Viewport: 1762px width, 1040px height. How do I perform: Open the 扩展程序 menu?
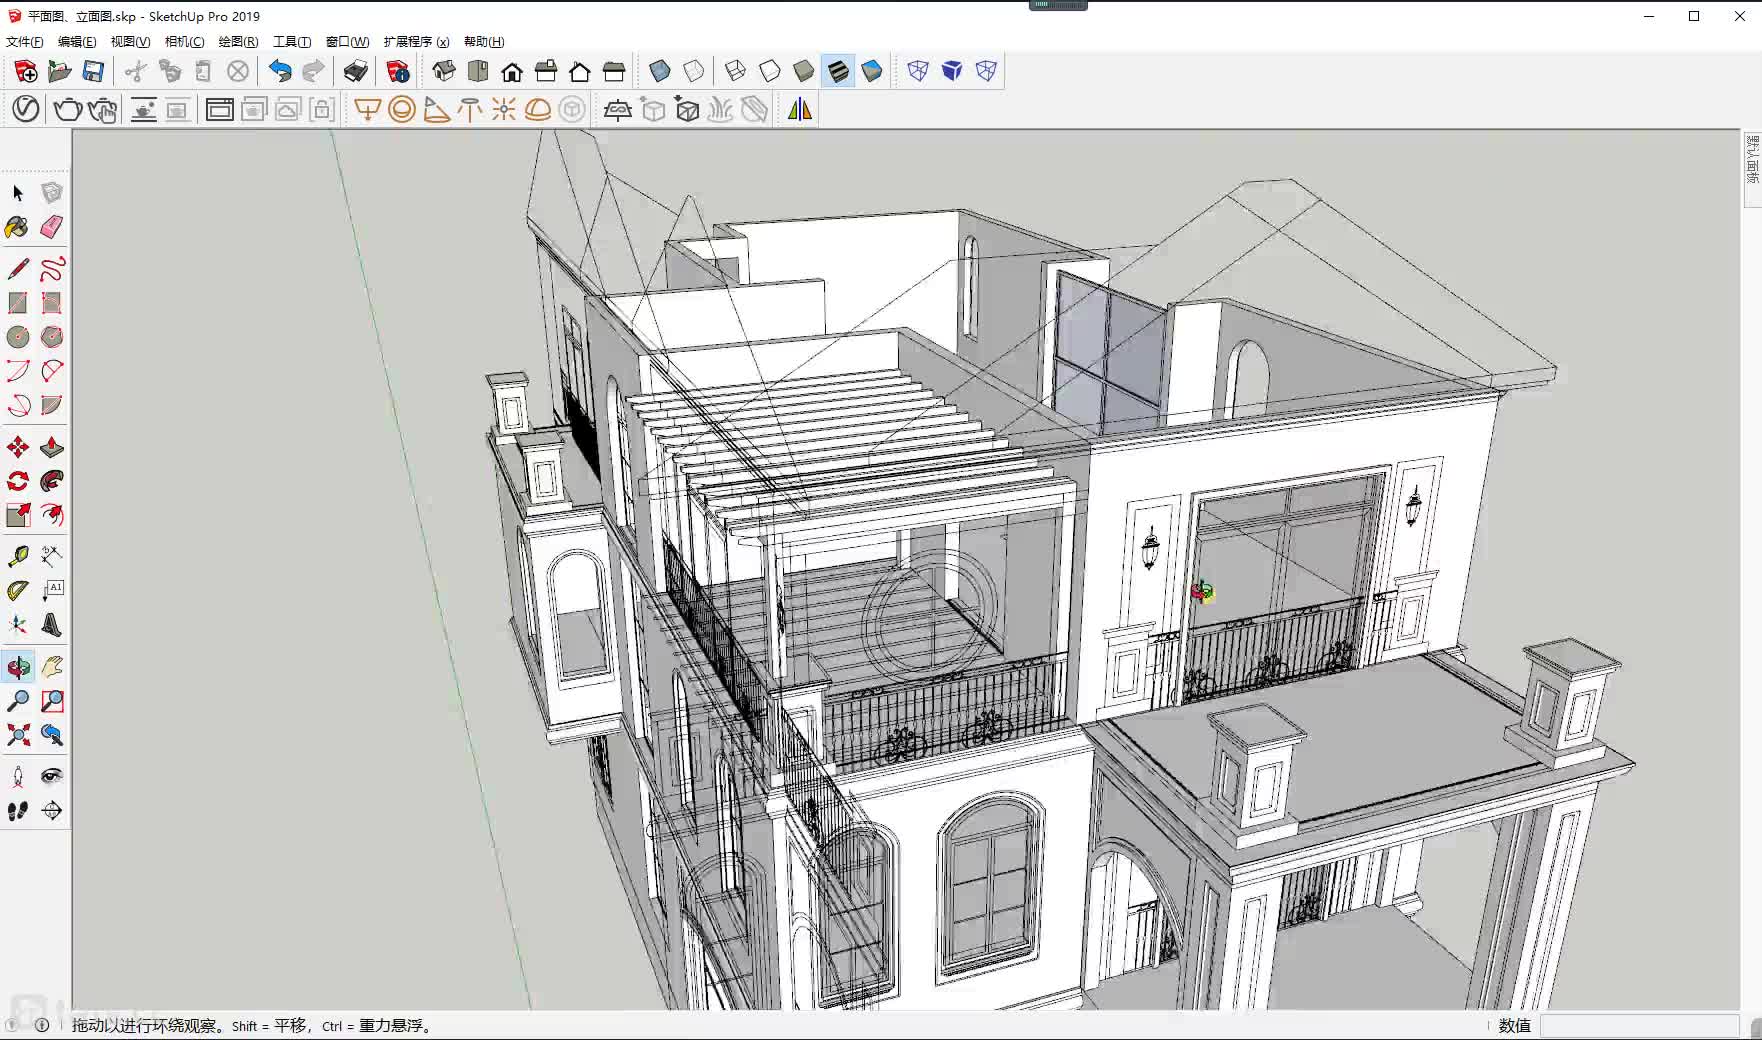[416, 42]
